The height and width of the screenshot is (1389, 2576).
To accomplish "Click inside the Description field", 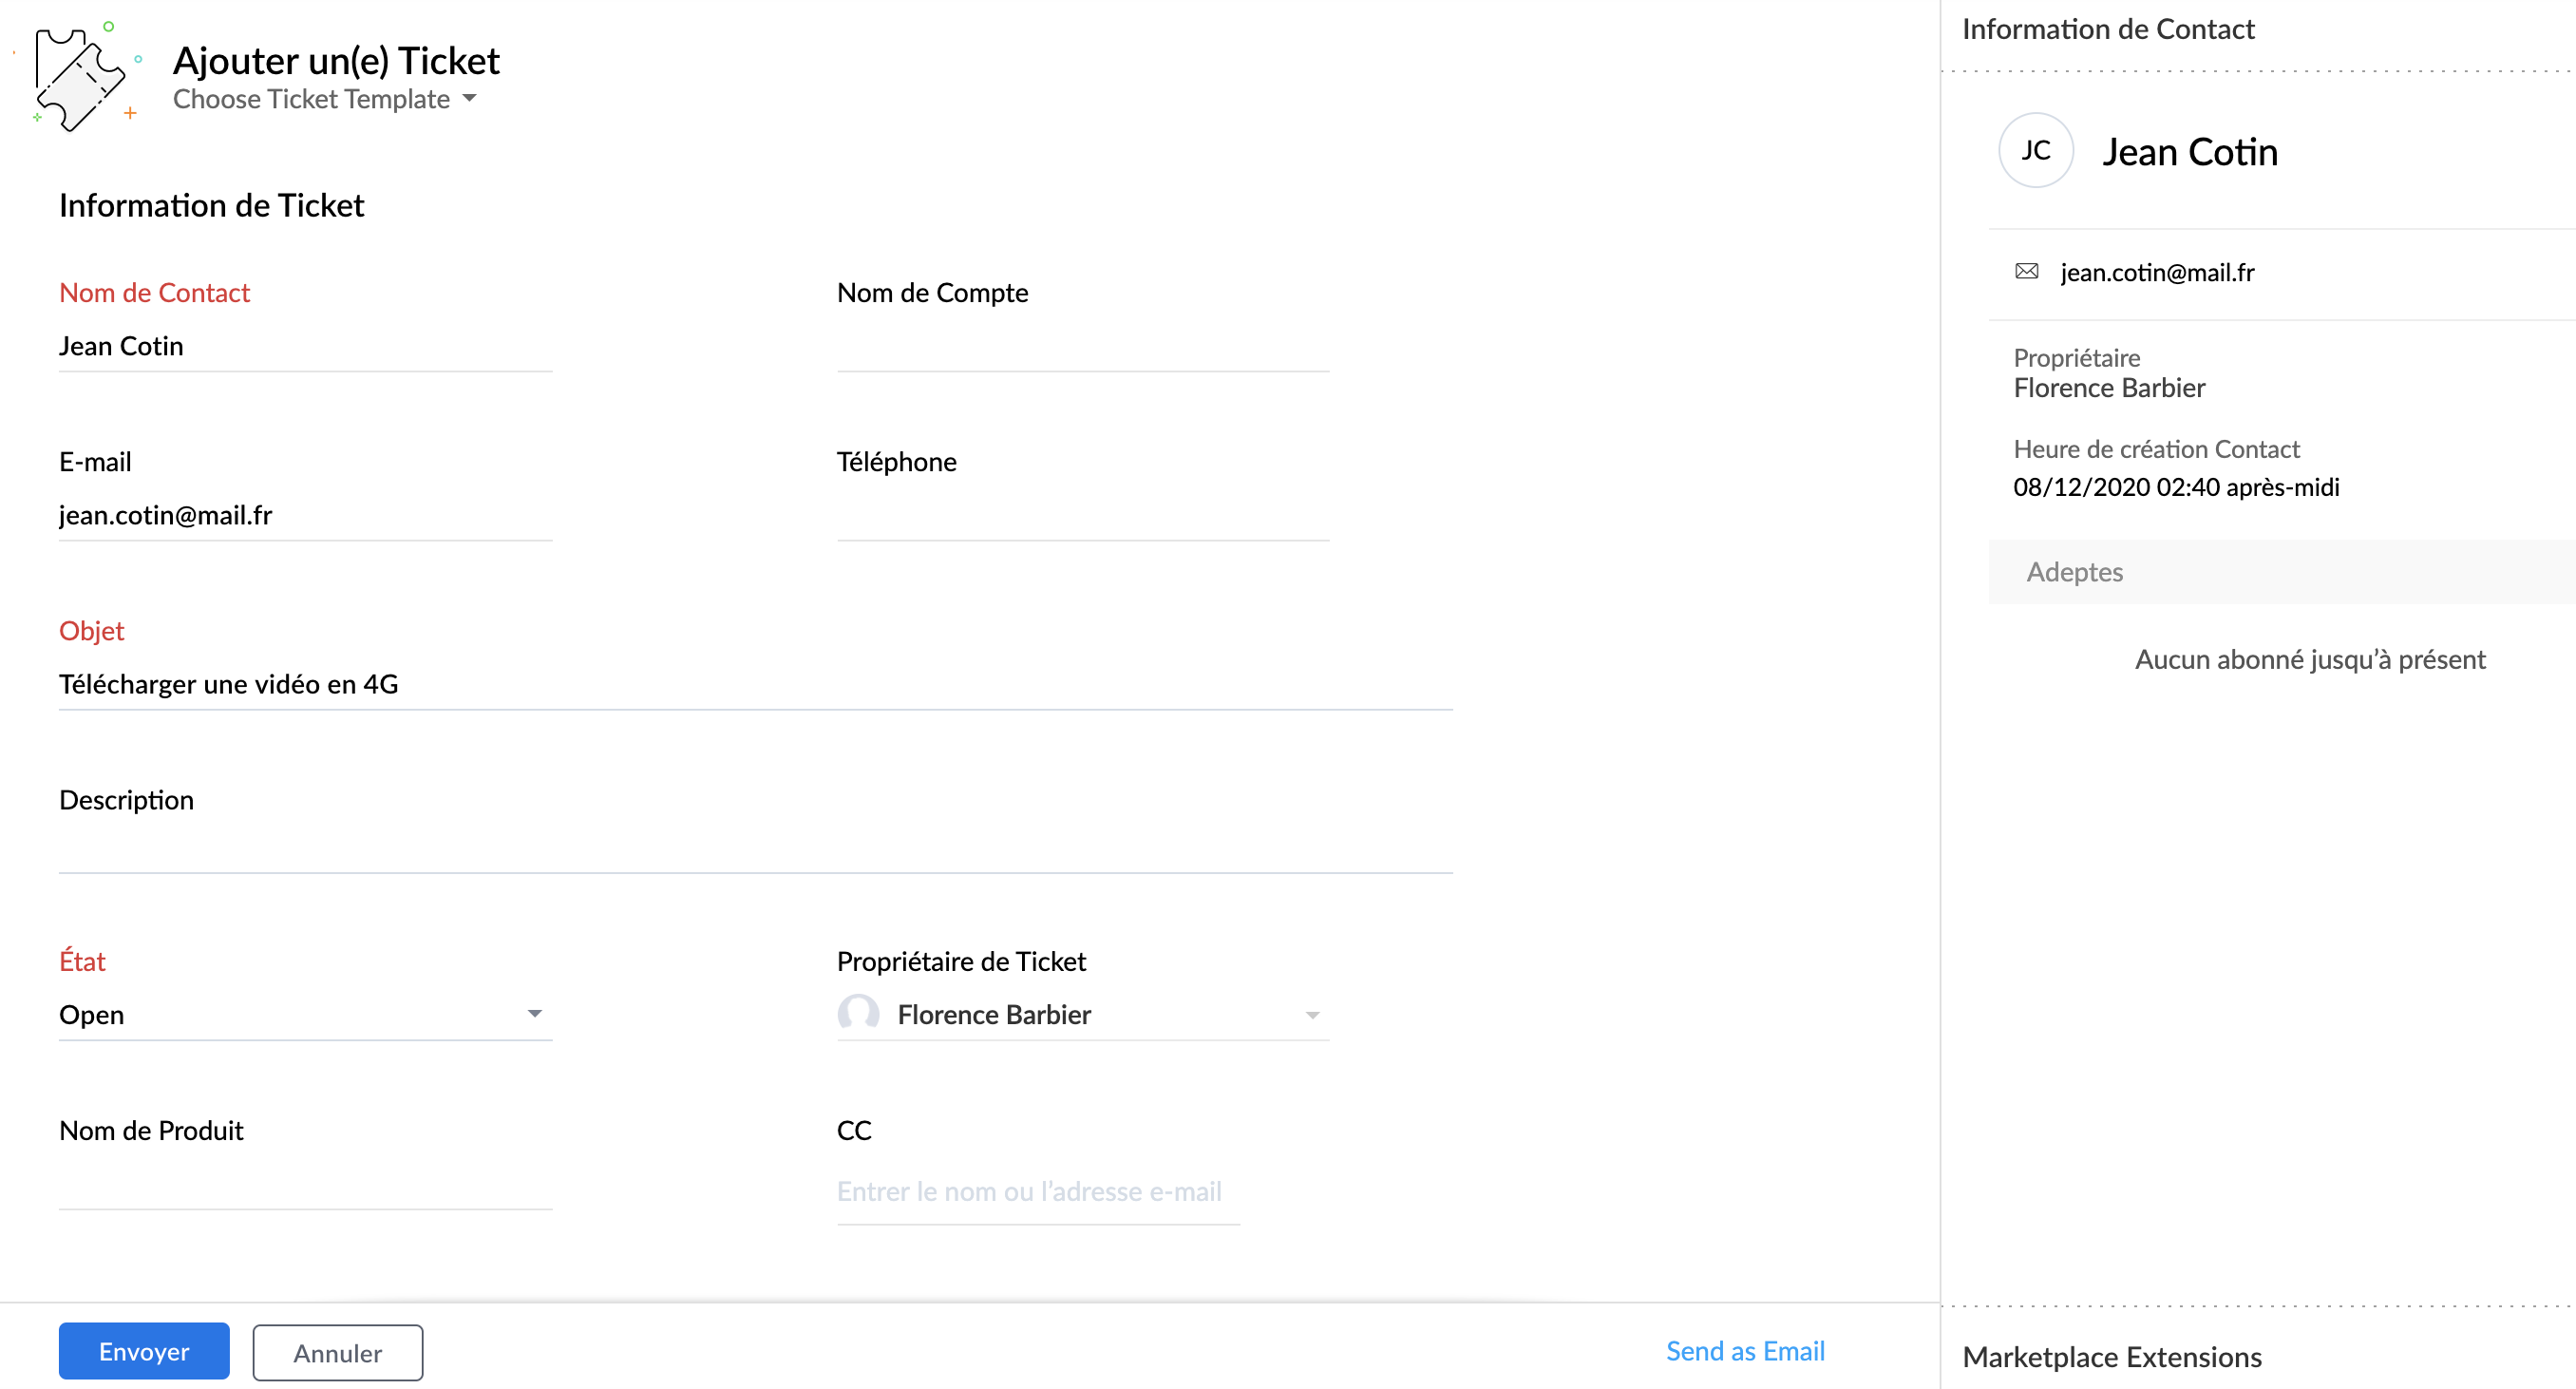I will click(x=754, y=848).
